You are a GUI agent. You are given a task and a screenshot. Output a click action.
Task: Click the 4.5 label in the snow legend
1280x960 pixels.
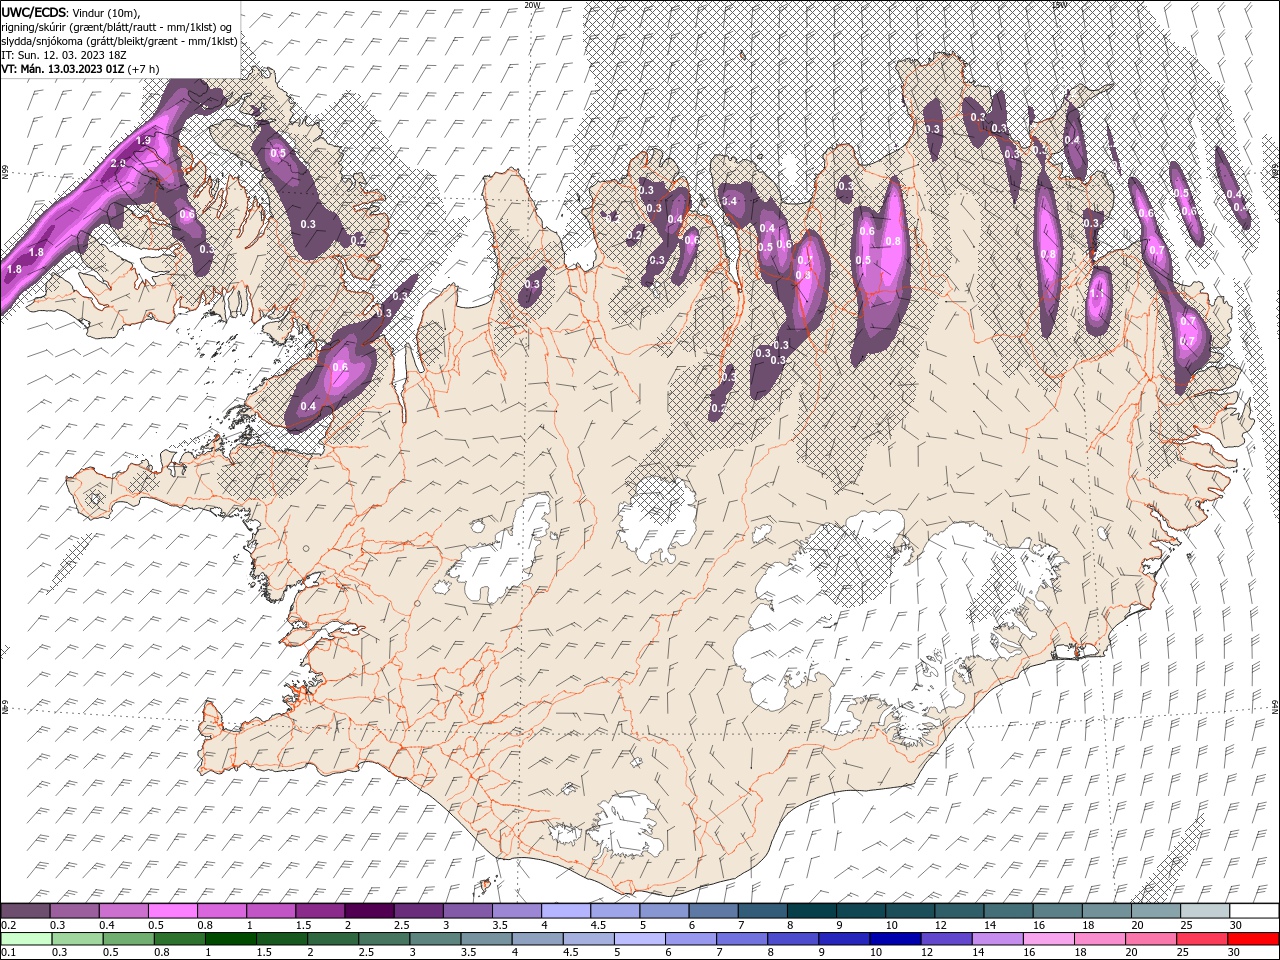point(598,925)
